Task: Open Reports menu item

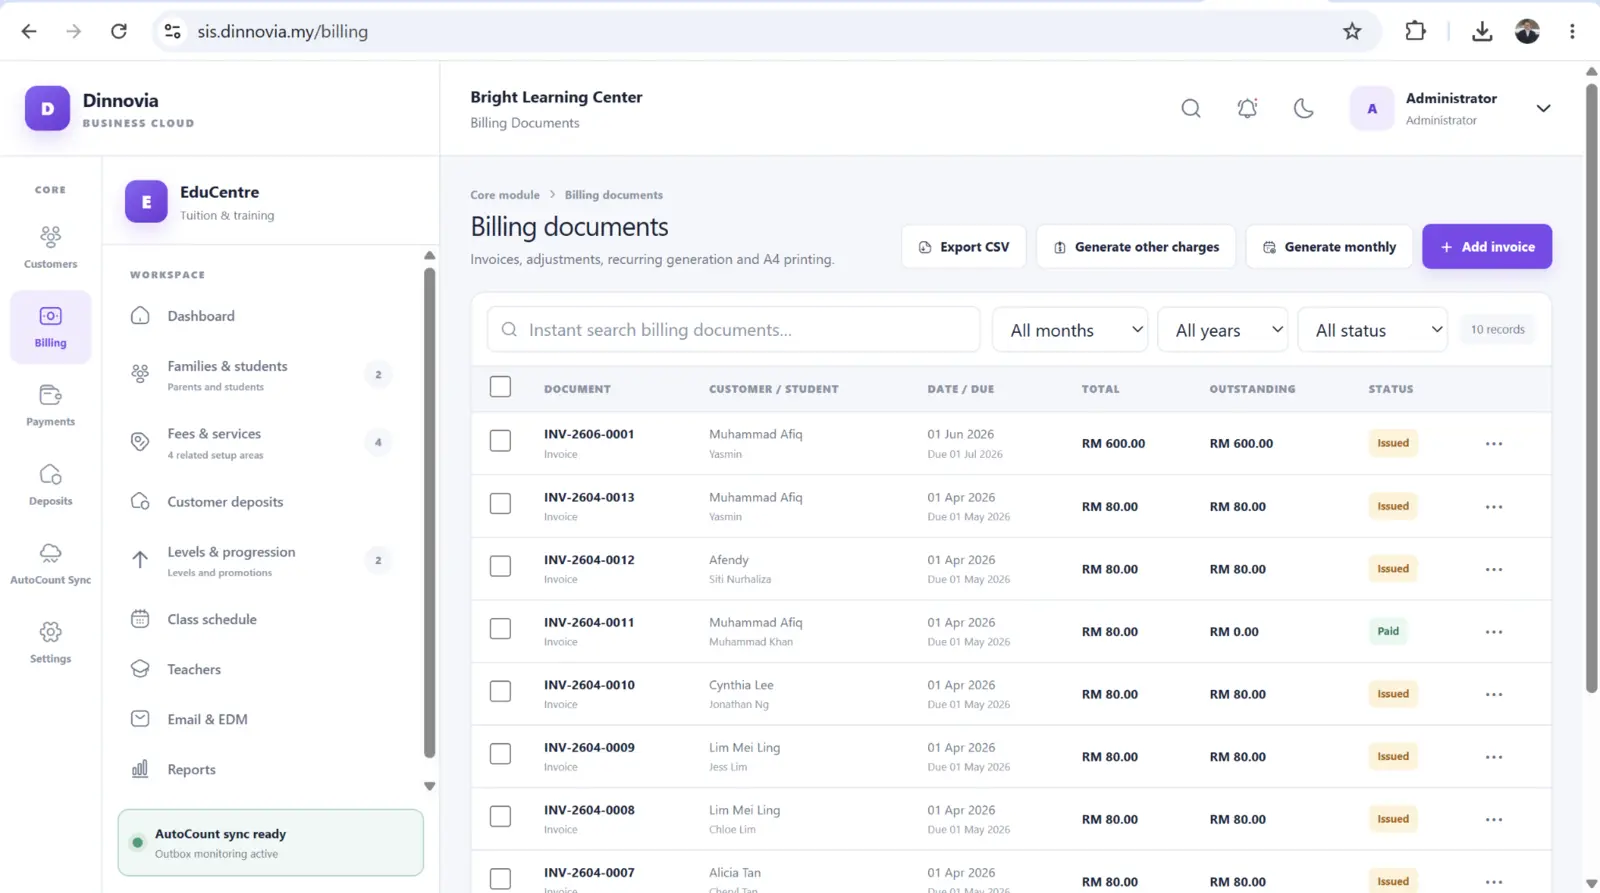Action: tap(261, 769)
